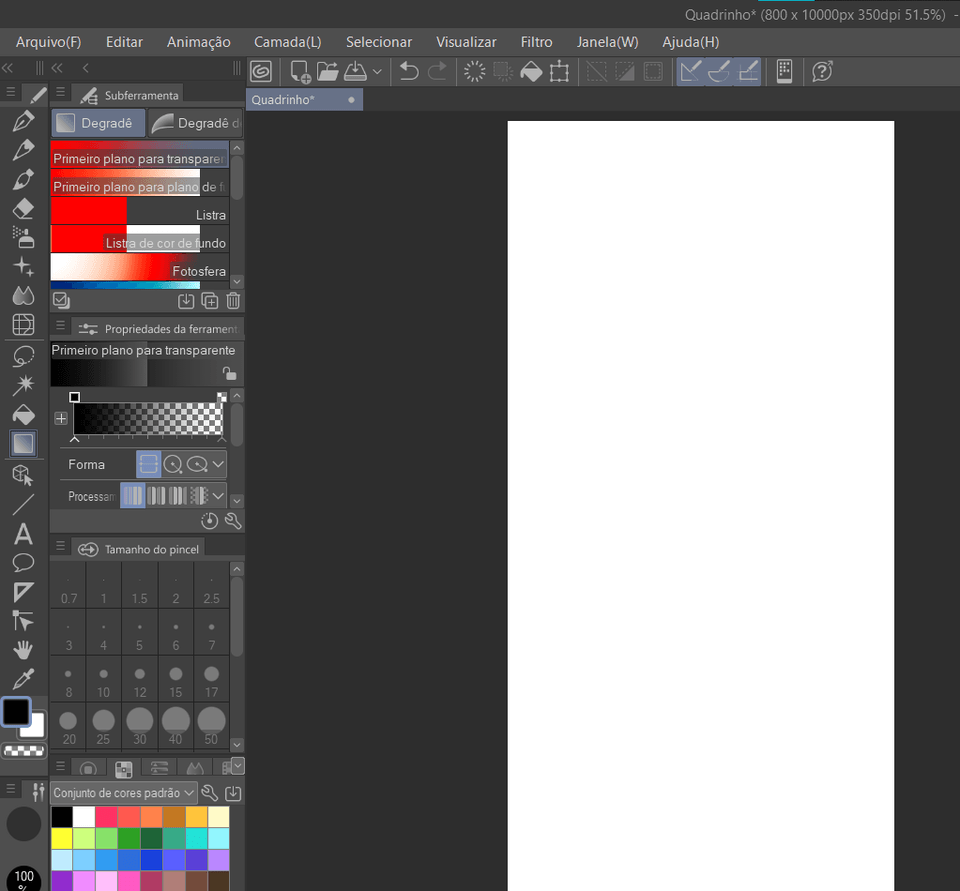Open Clip Studio launcher icon

[x=261, y=72]
